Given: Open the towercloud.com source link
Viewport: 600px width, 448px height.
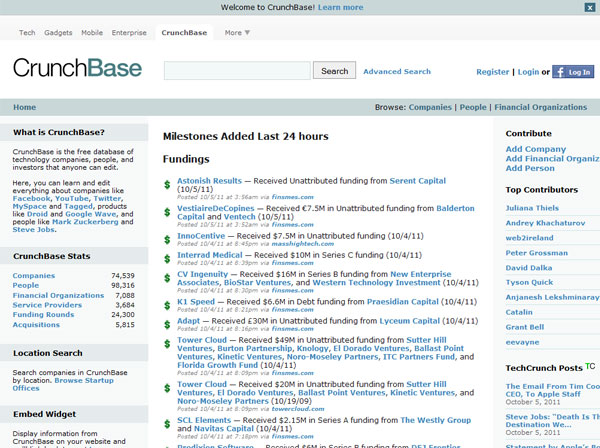Looking at the screenshot, I should (298, 409).
